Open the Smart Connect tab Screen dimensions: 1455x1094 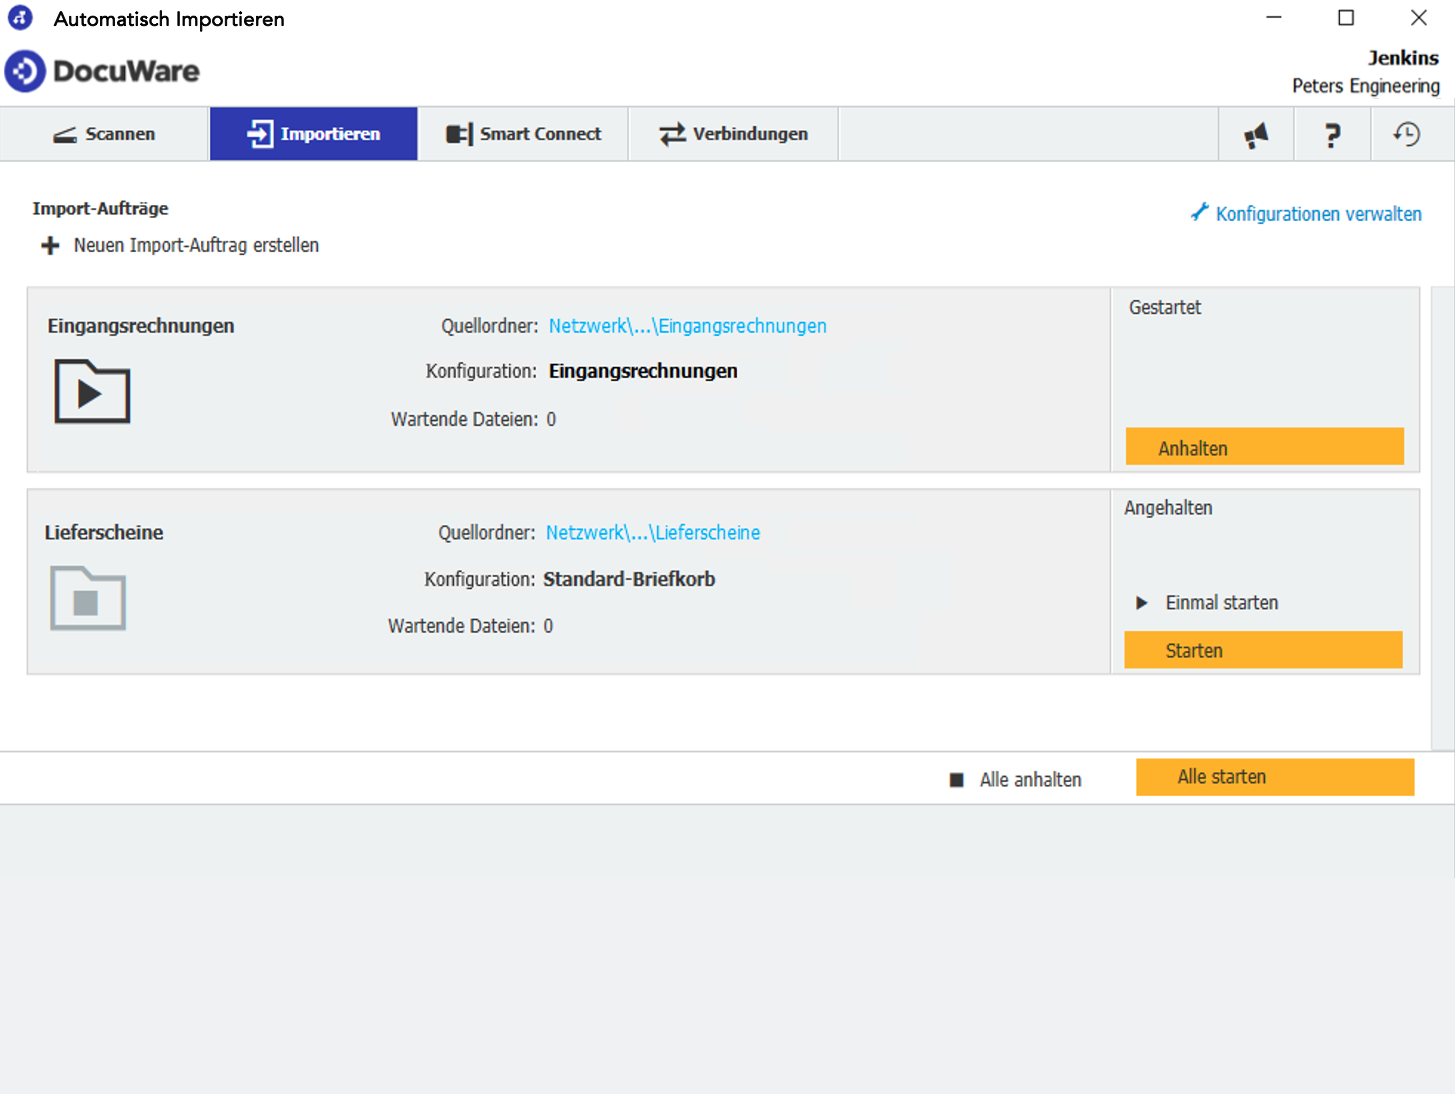[523, 134]
